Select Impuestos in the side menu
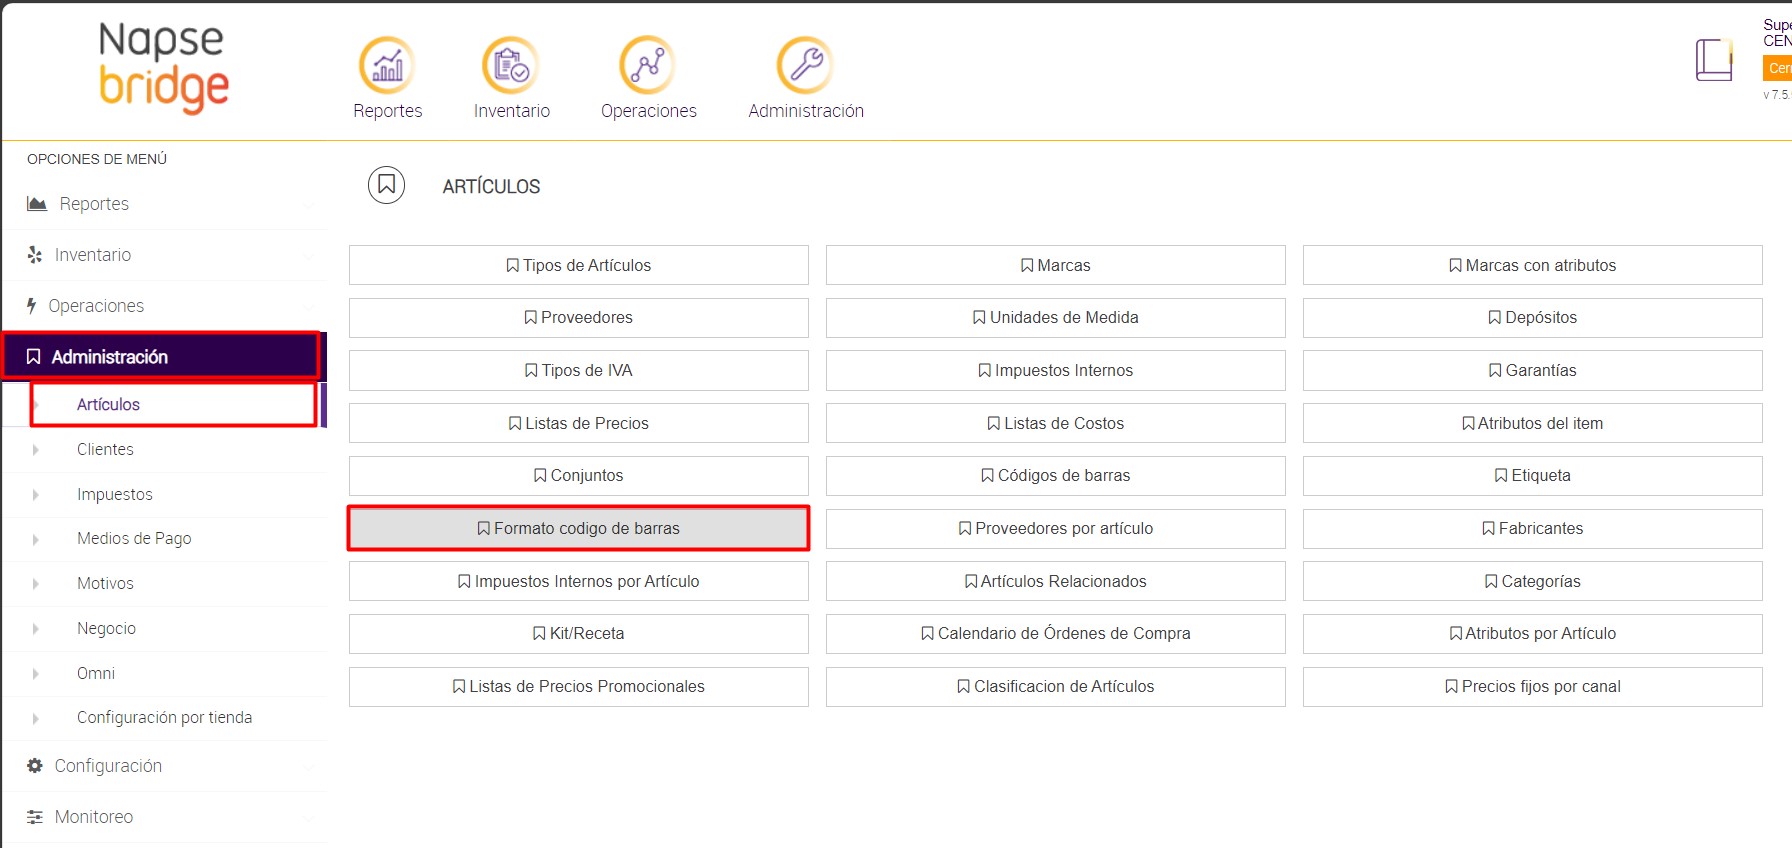Screen dimensions: 1792x848 point(165,495)
